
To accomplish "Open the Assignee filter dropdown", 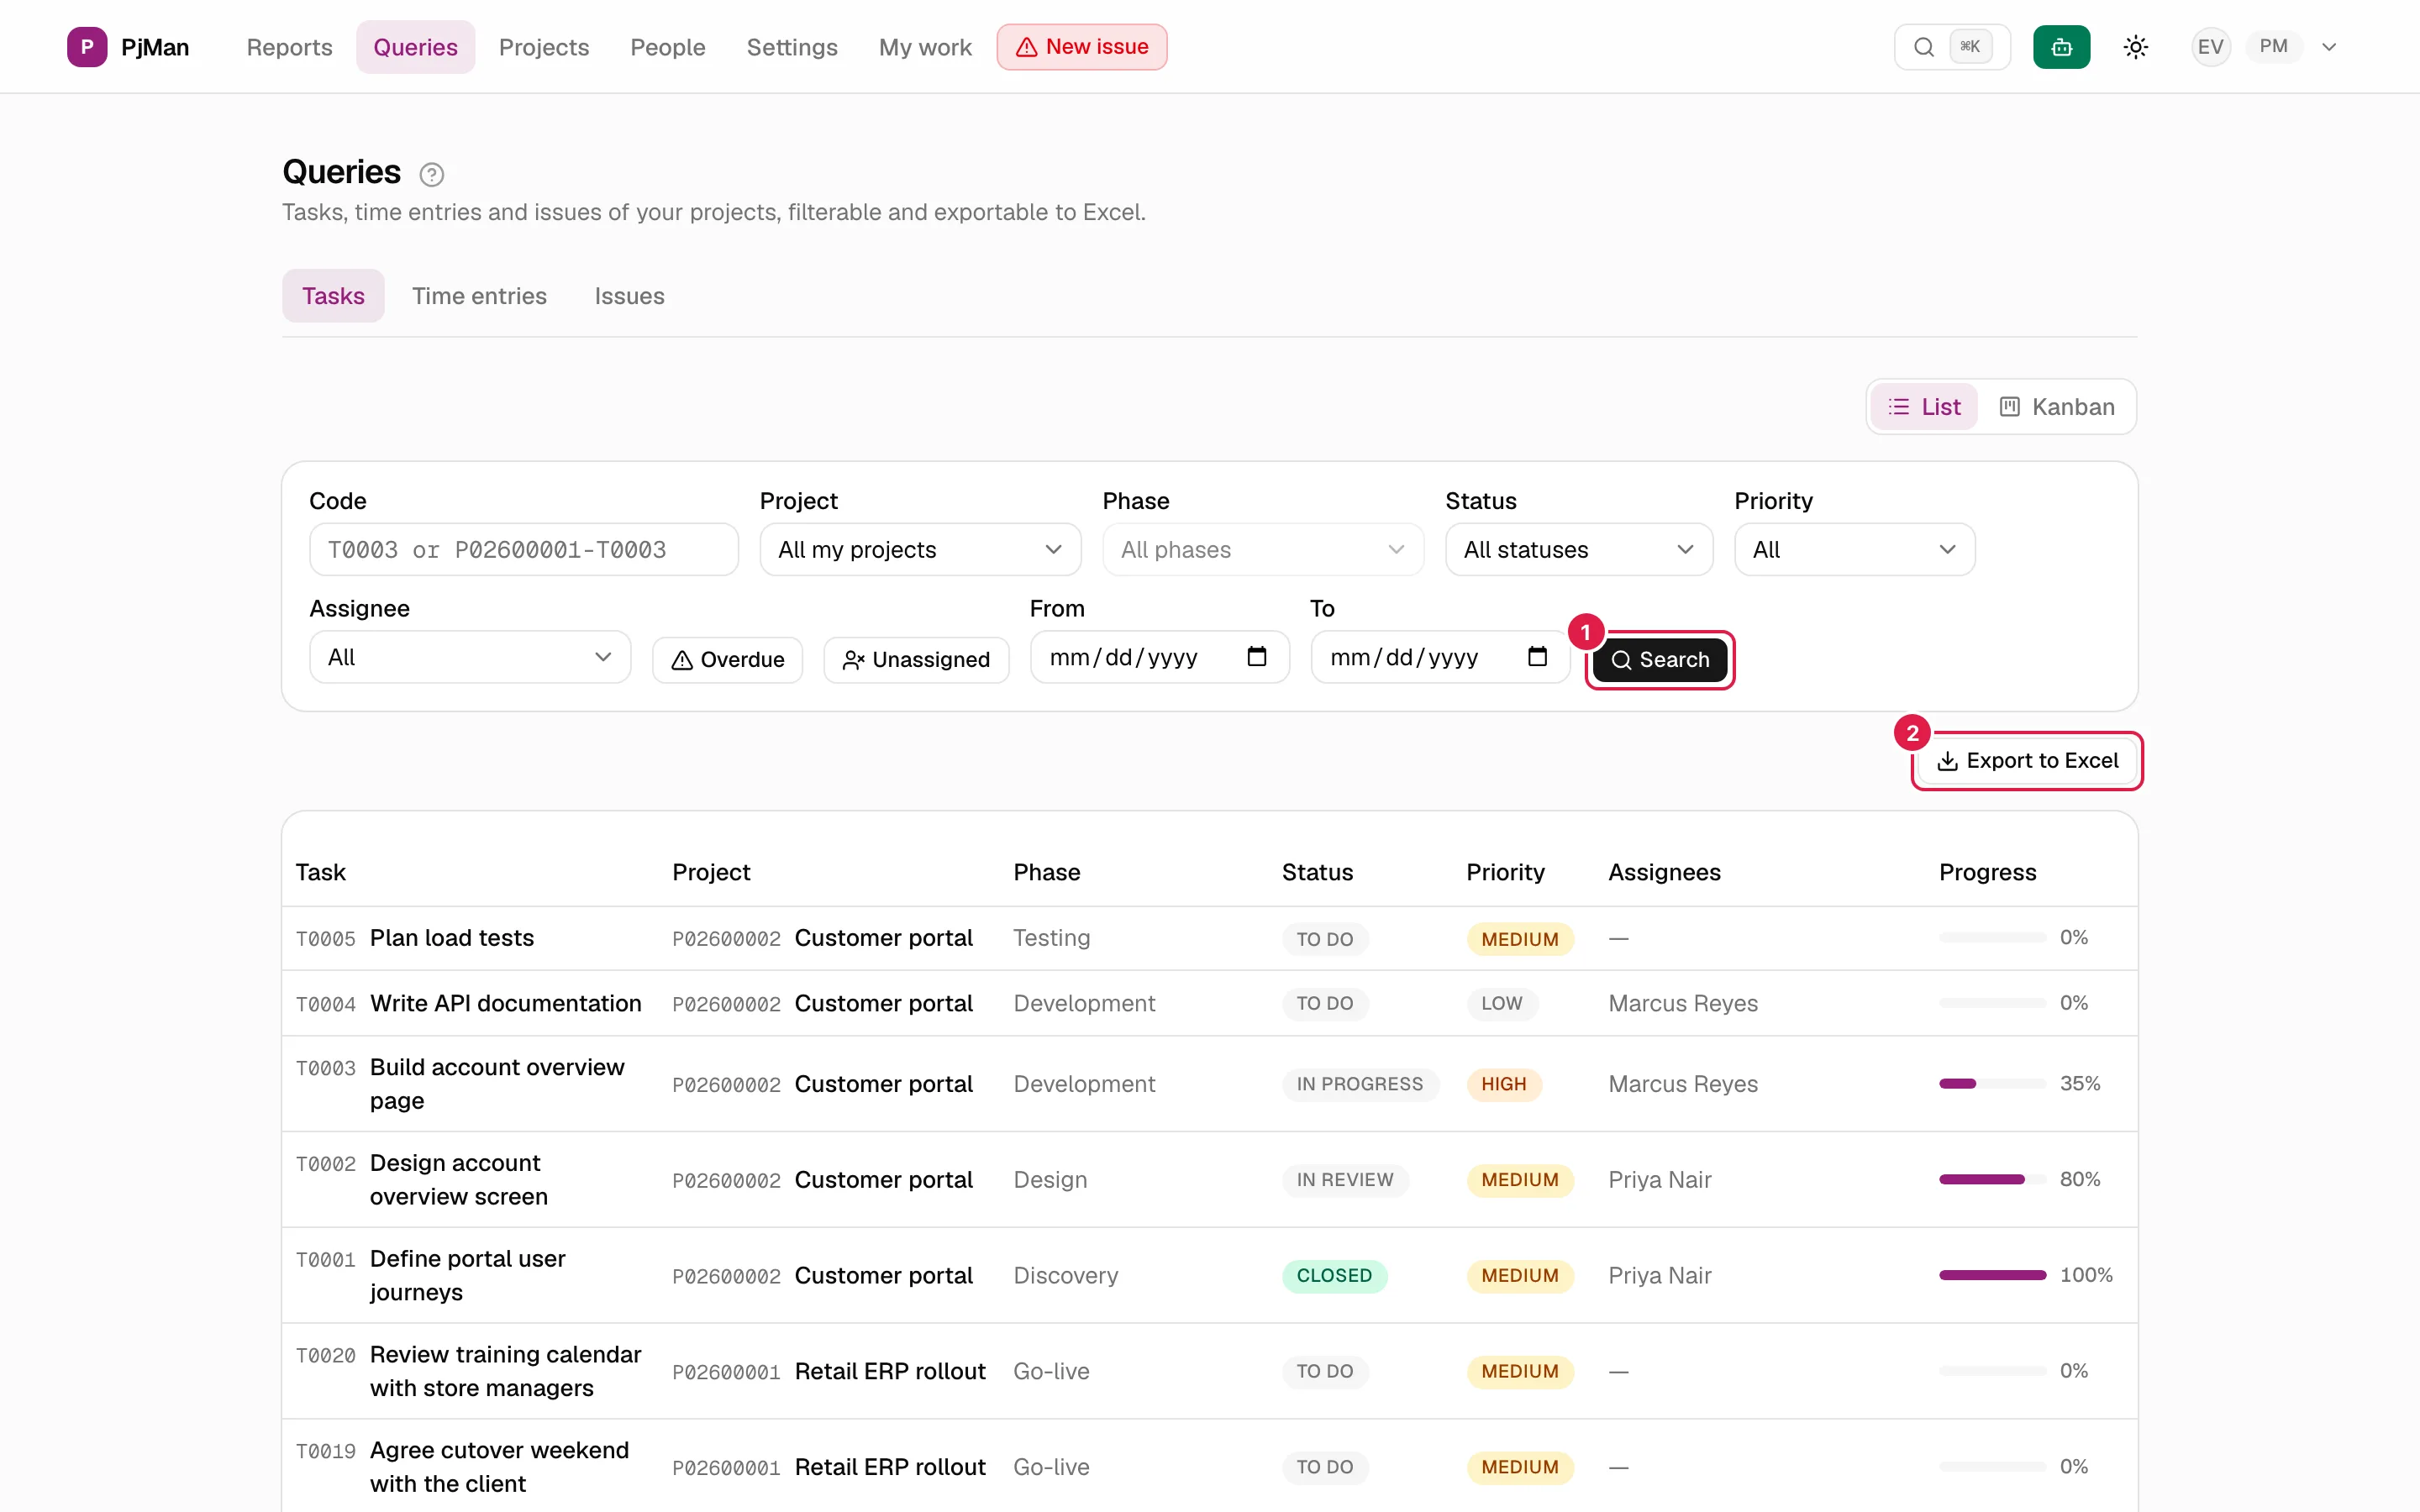I will pos(470,657).
